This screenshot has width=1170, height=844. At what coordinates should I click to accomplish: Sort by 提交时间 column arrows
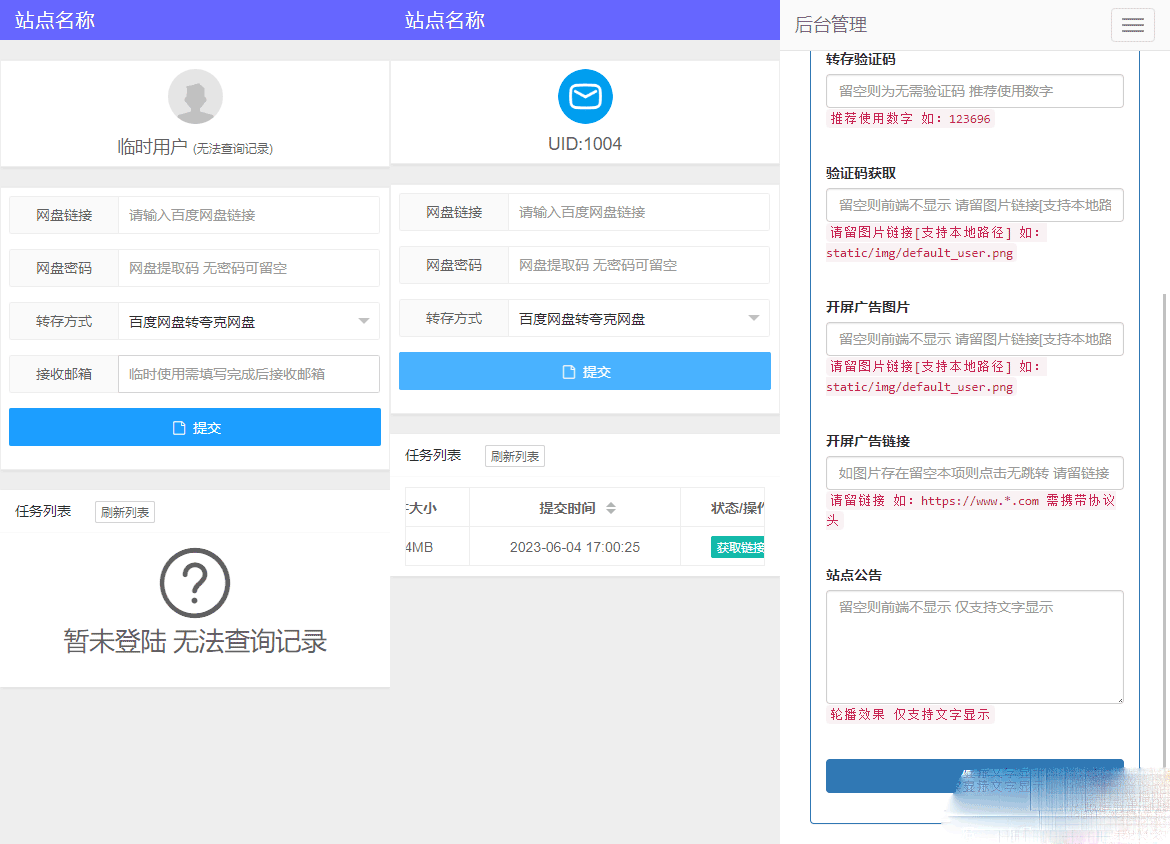click(x=611, y=508)
